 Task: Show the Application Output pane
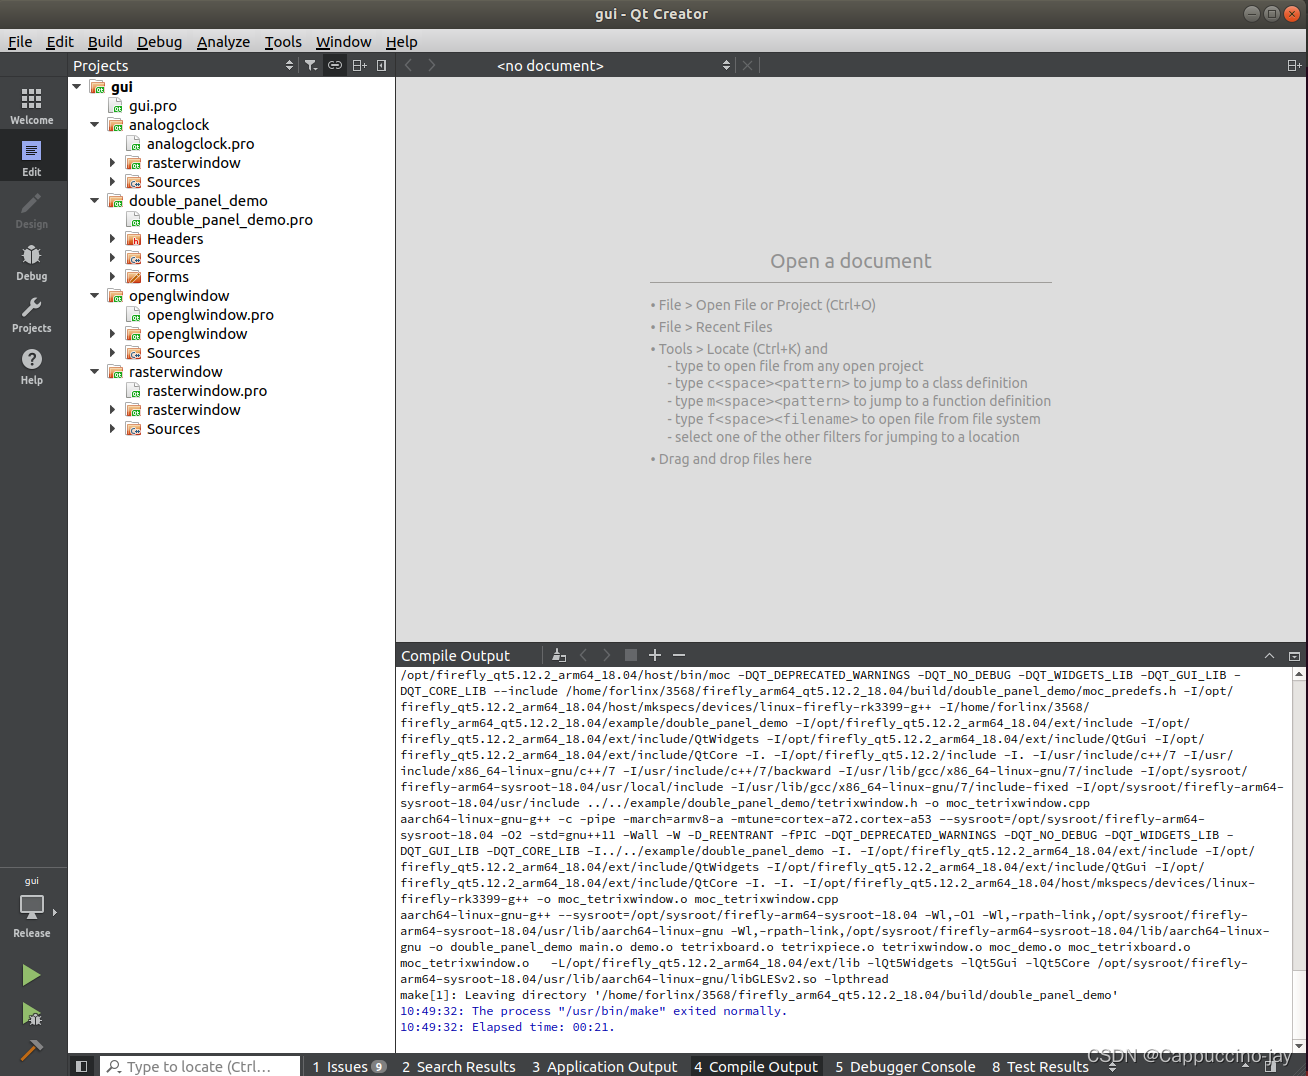tap(604, 1066)
